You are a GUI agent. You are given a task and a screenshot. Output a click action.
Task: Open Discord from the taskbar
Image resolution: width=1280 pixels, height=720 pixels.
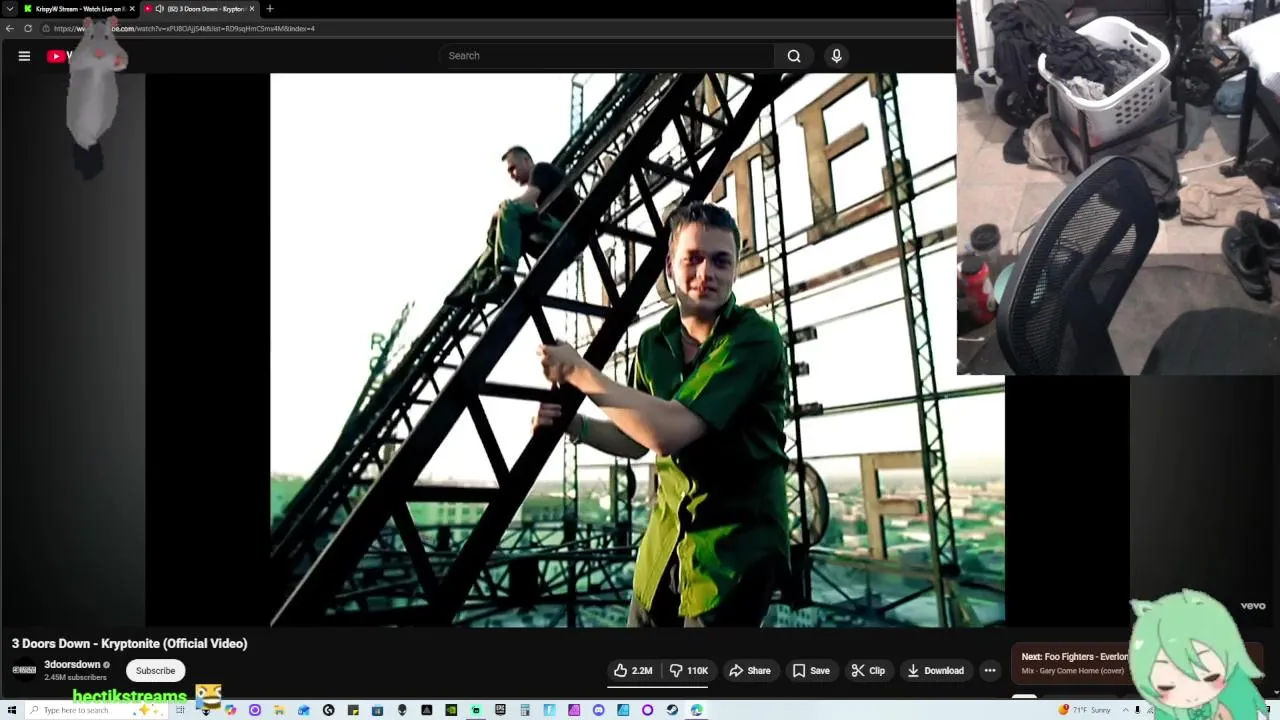(598, 710)
